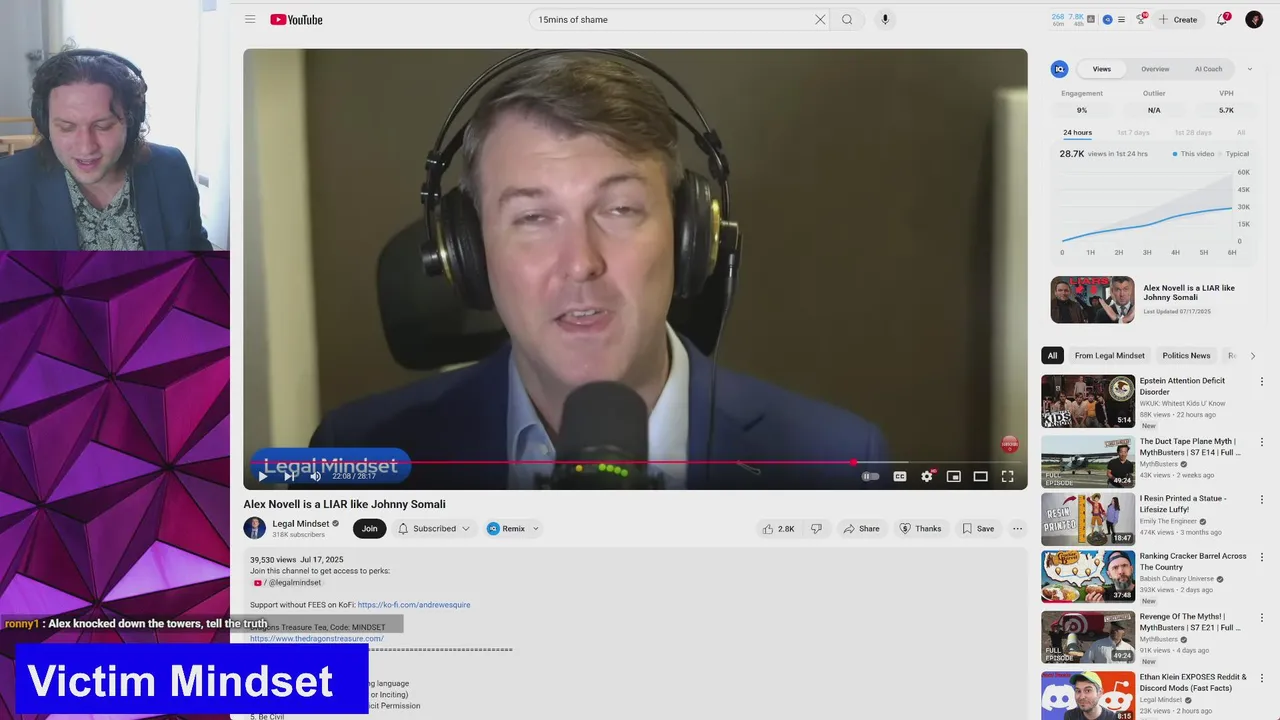Open account avatar menu

(x=1254, y=19)
